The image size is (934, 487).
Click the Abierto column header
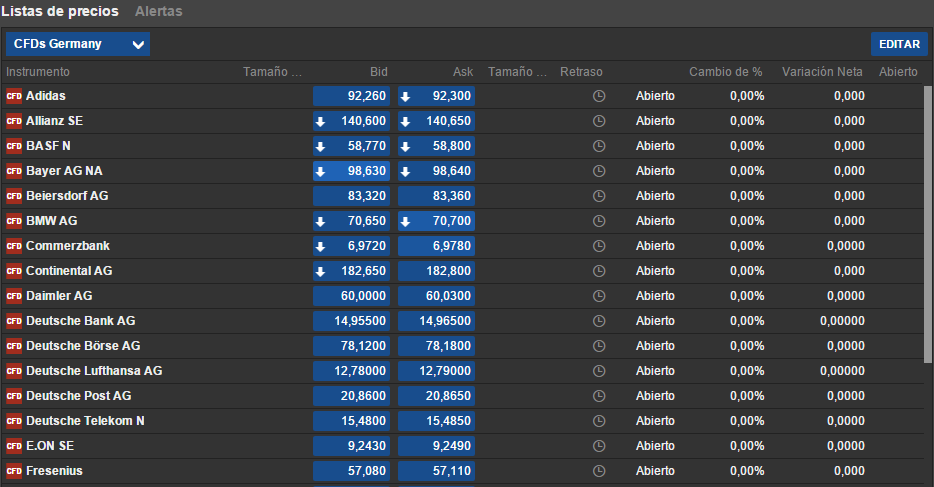click(x=898, y=72)
